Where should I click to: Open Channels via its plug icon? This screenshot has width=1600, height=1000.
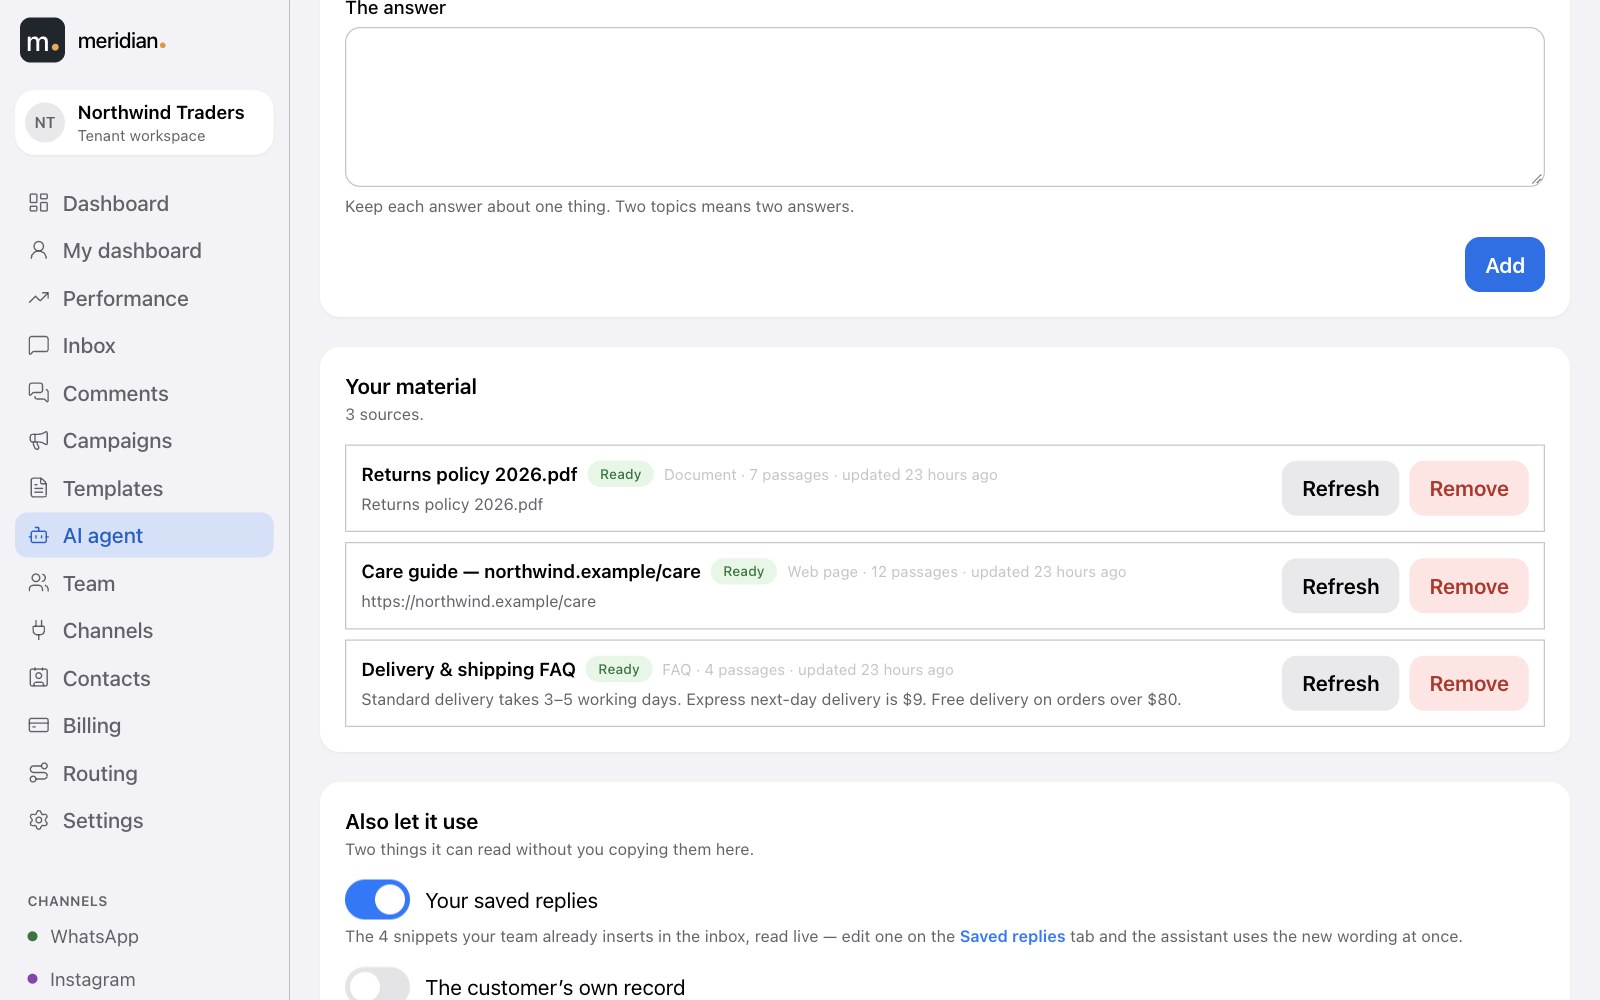[39, 630]
